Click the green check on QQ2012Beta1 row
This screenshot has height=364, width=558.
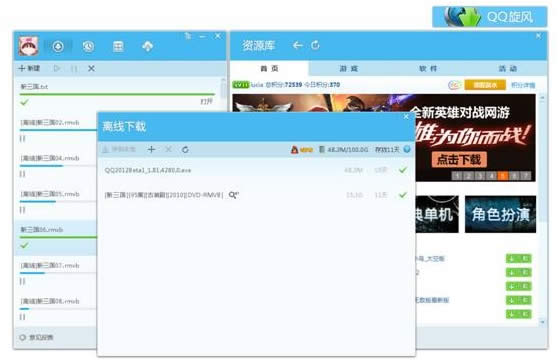[x=403, y=170]
